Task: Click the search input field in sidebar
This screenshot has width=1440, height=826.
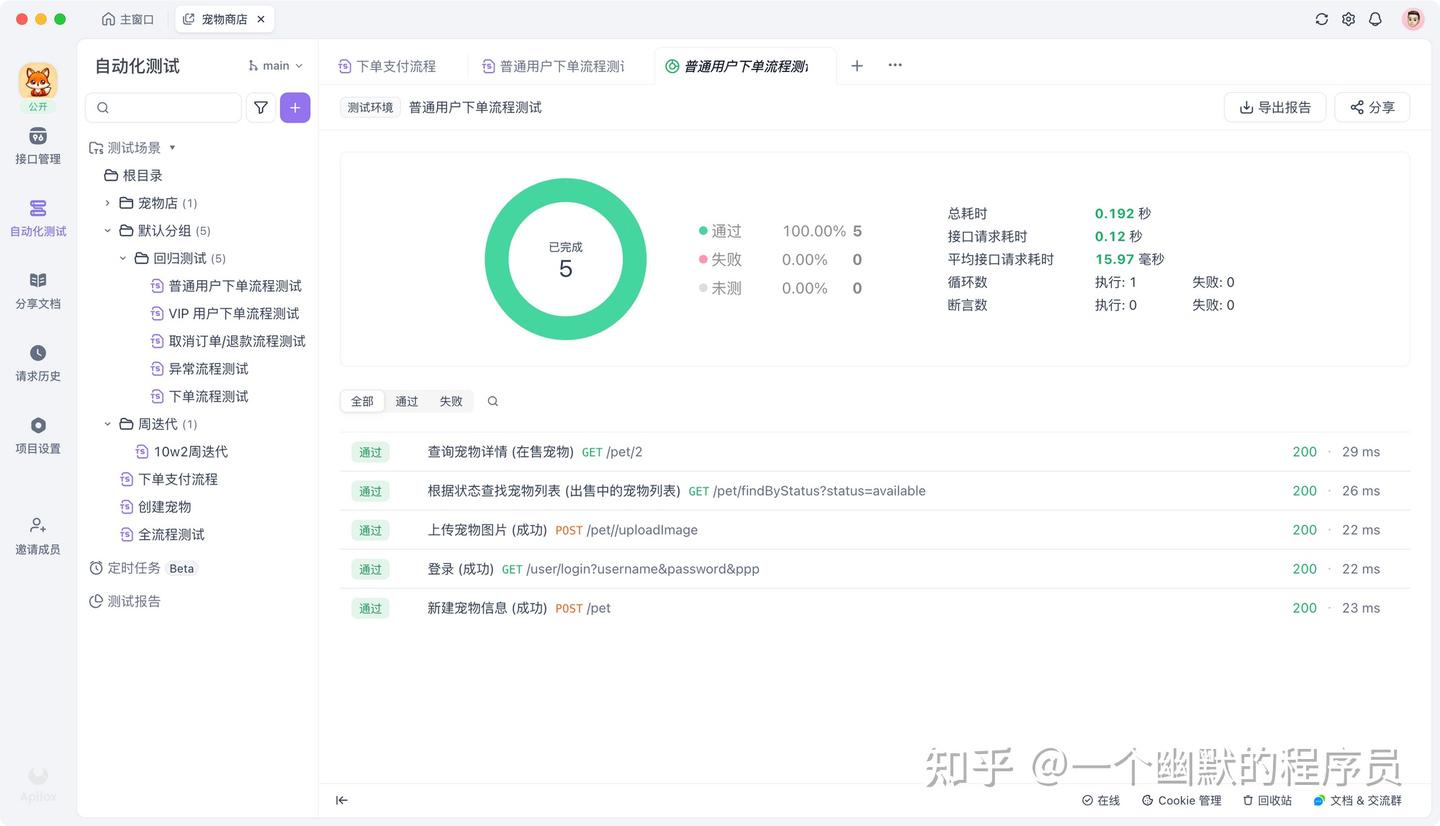Action: pyautogui.click(x=163, y=107)
